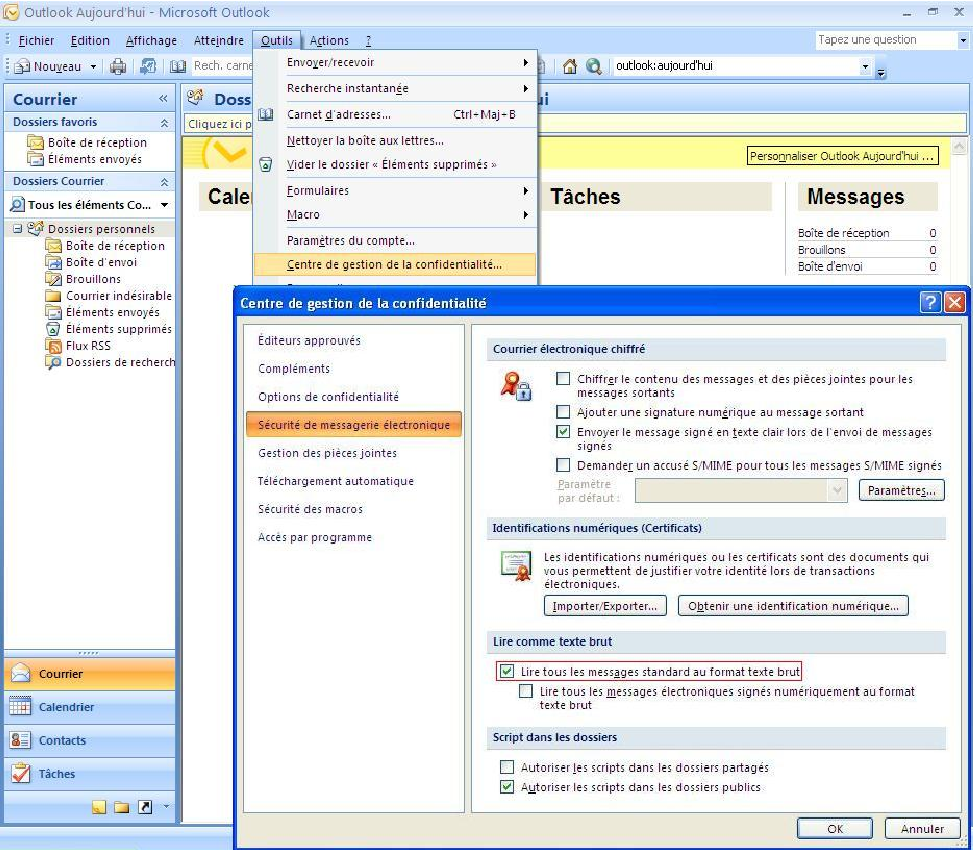Click the Notes icon at bottom of pane
Screen dimensions: 974x850
[x=99, y=807]
